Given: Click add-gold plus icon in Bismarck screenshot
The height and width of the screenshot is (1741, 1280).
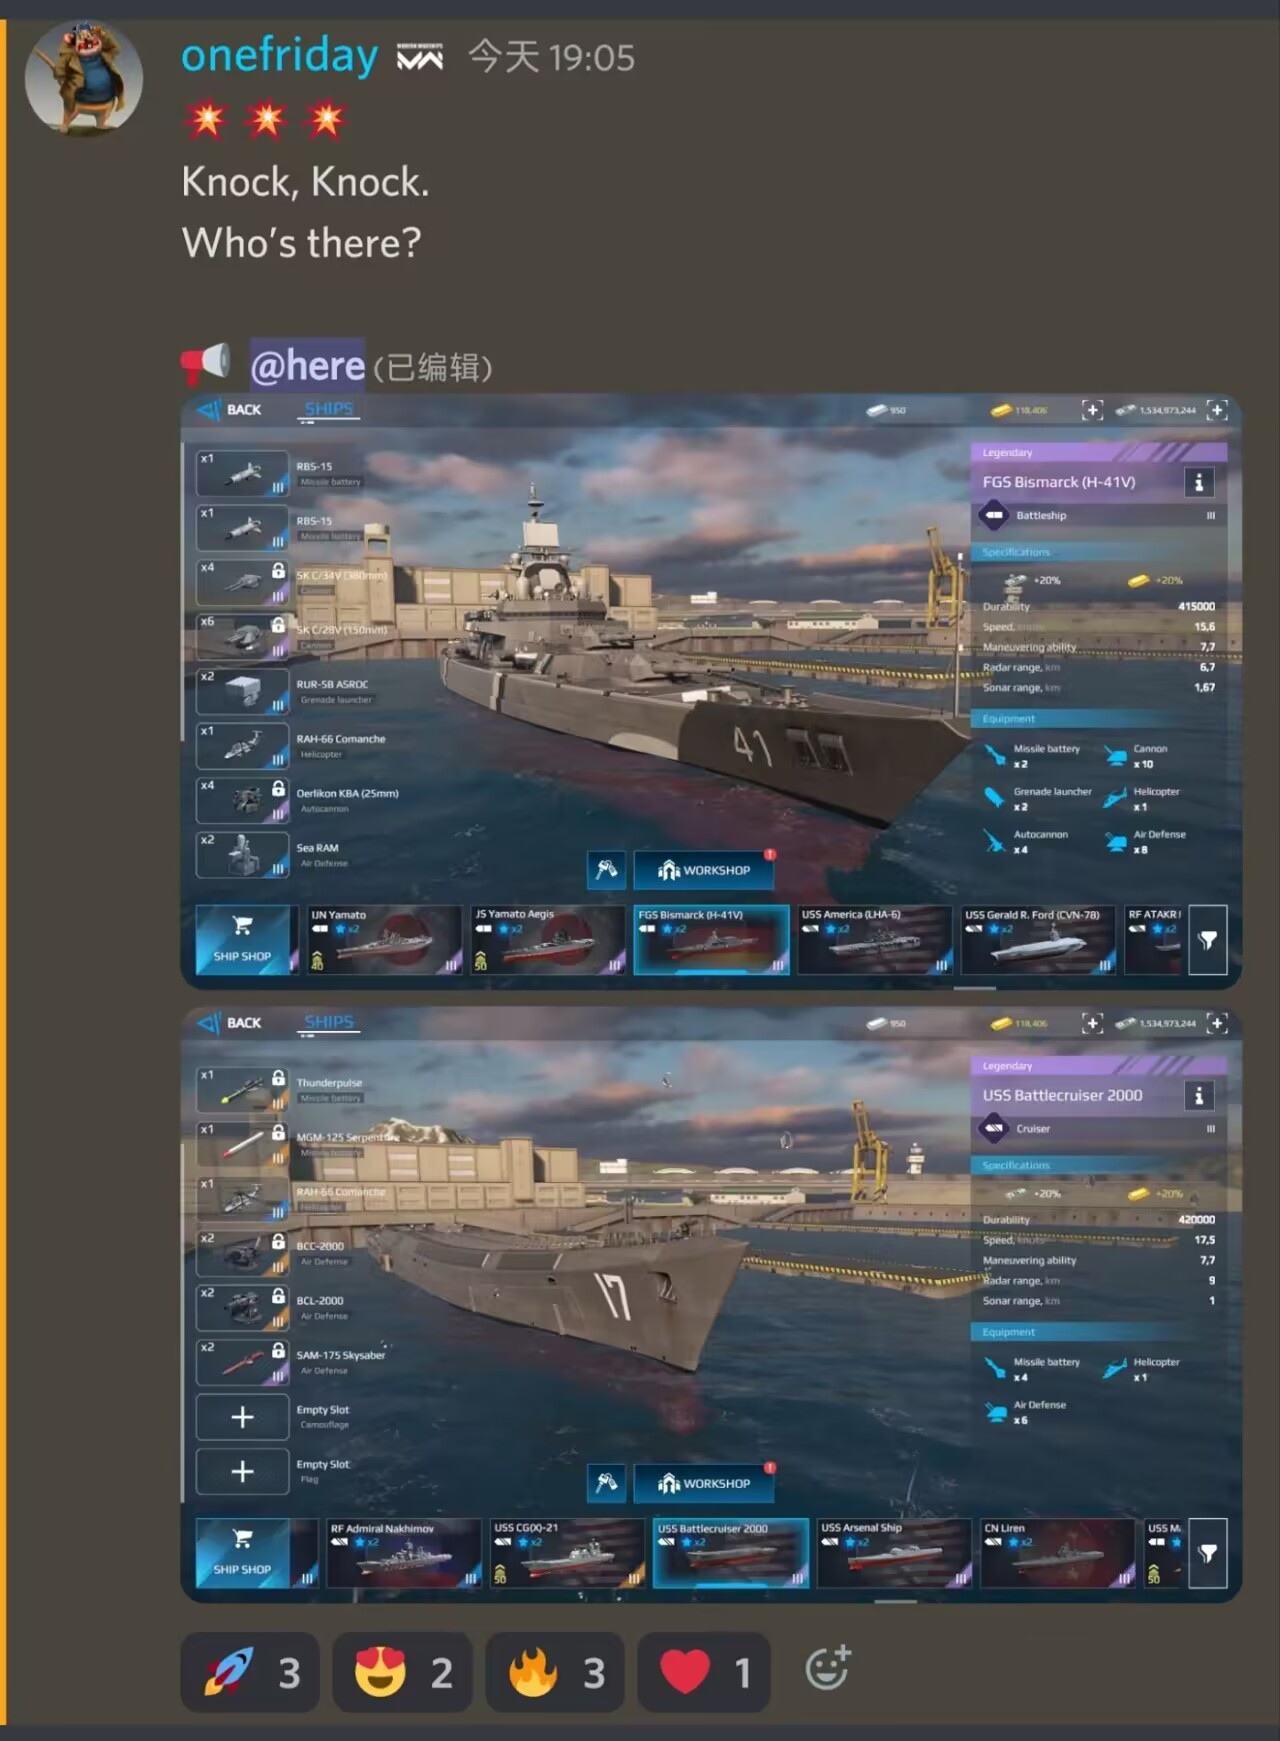Looking at the screenshot, I should click(1092, 410).
